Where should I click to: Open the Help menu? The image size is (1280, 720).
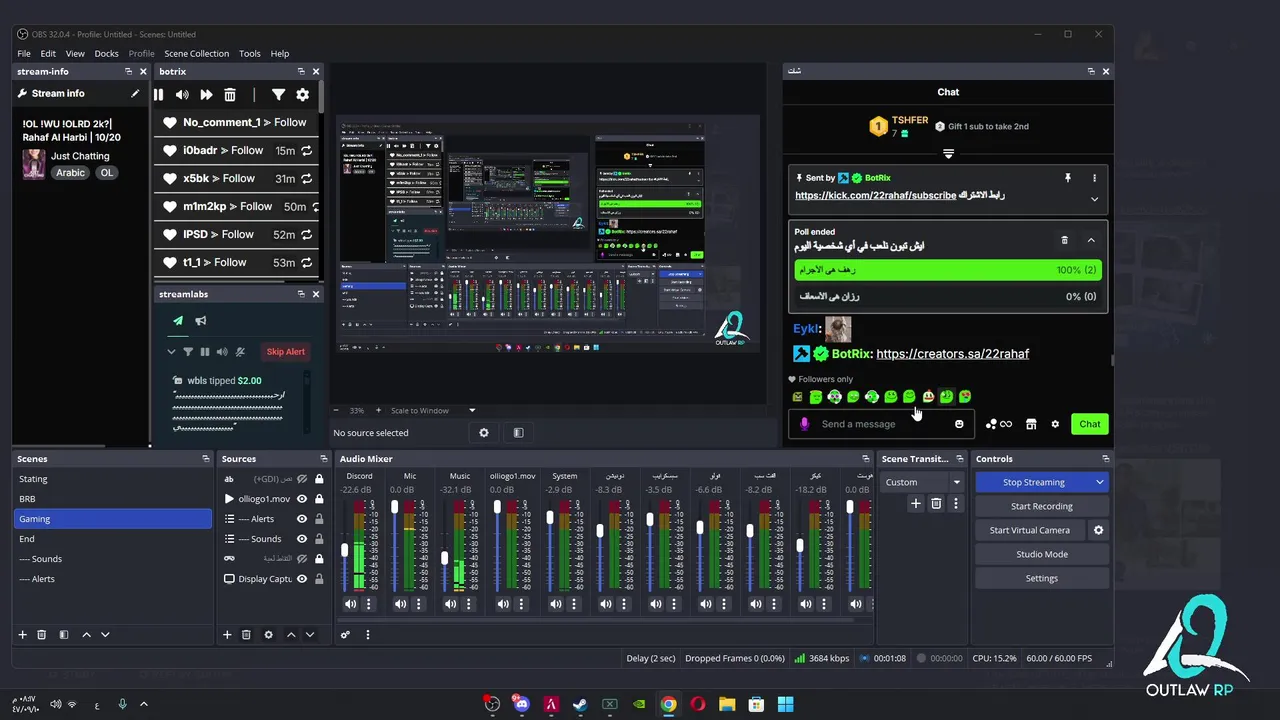280,53
